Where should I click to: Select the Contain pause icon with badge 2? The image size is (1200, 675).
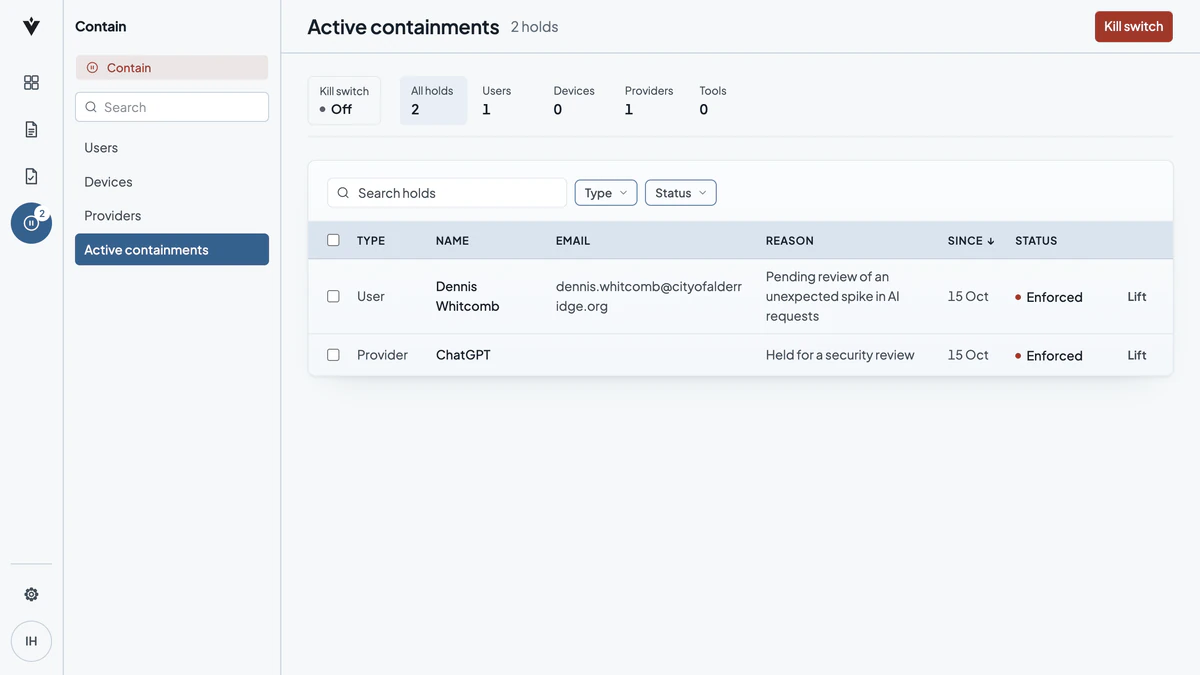click(31, 223)
